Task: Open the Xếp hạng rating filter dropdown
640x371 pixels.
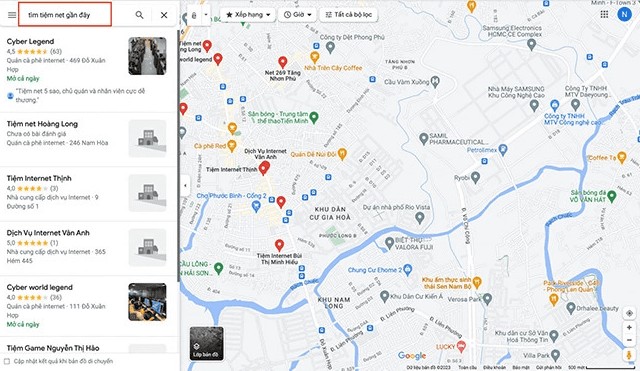Action: tap(248, 15)
